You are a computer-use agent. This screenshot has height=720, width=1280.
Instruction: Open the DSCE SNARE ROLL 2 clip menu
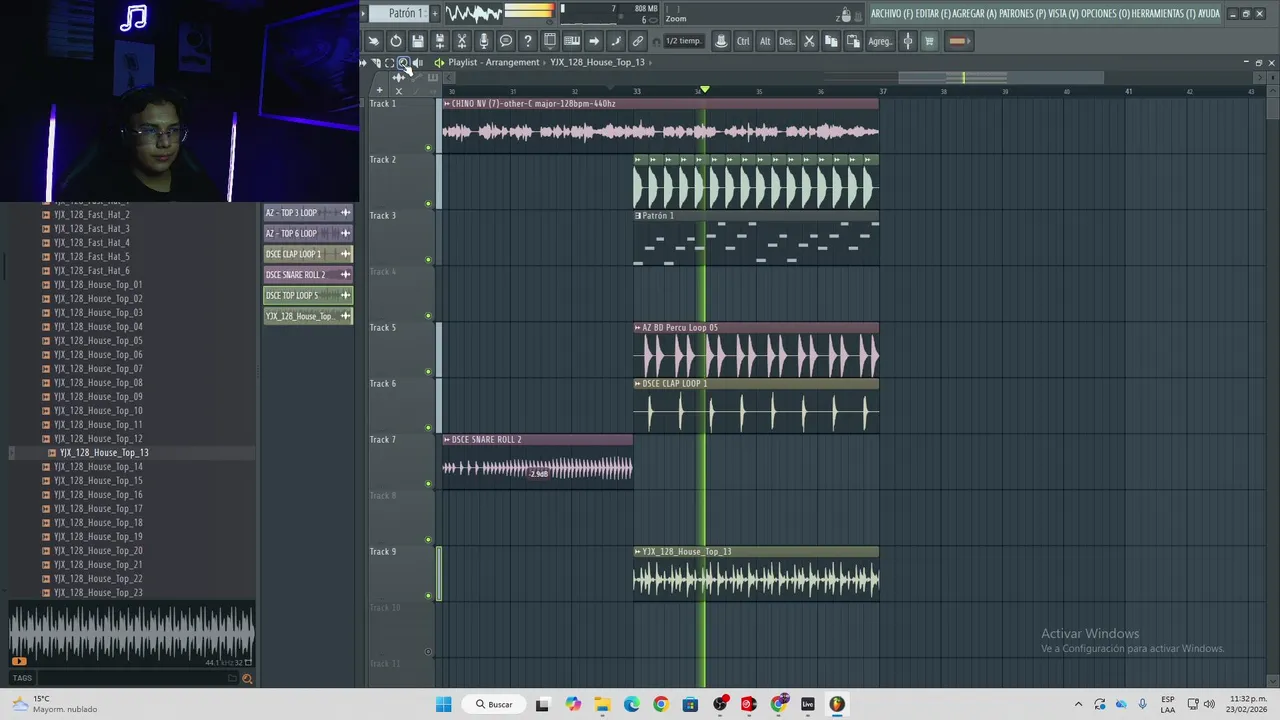(x=447, y=440)
